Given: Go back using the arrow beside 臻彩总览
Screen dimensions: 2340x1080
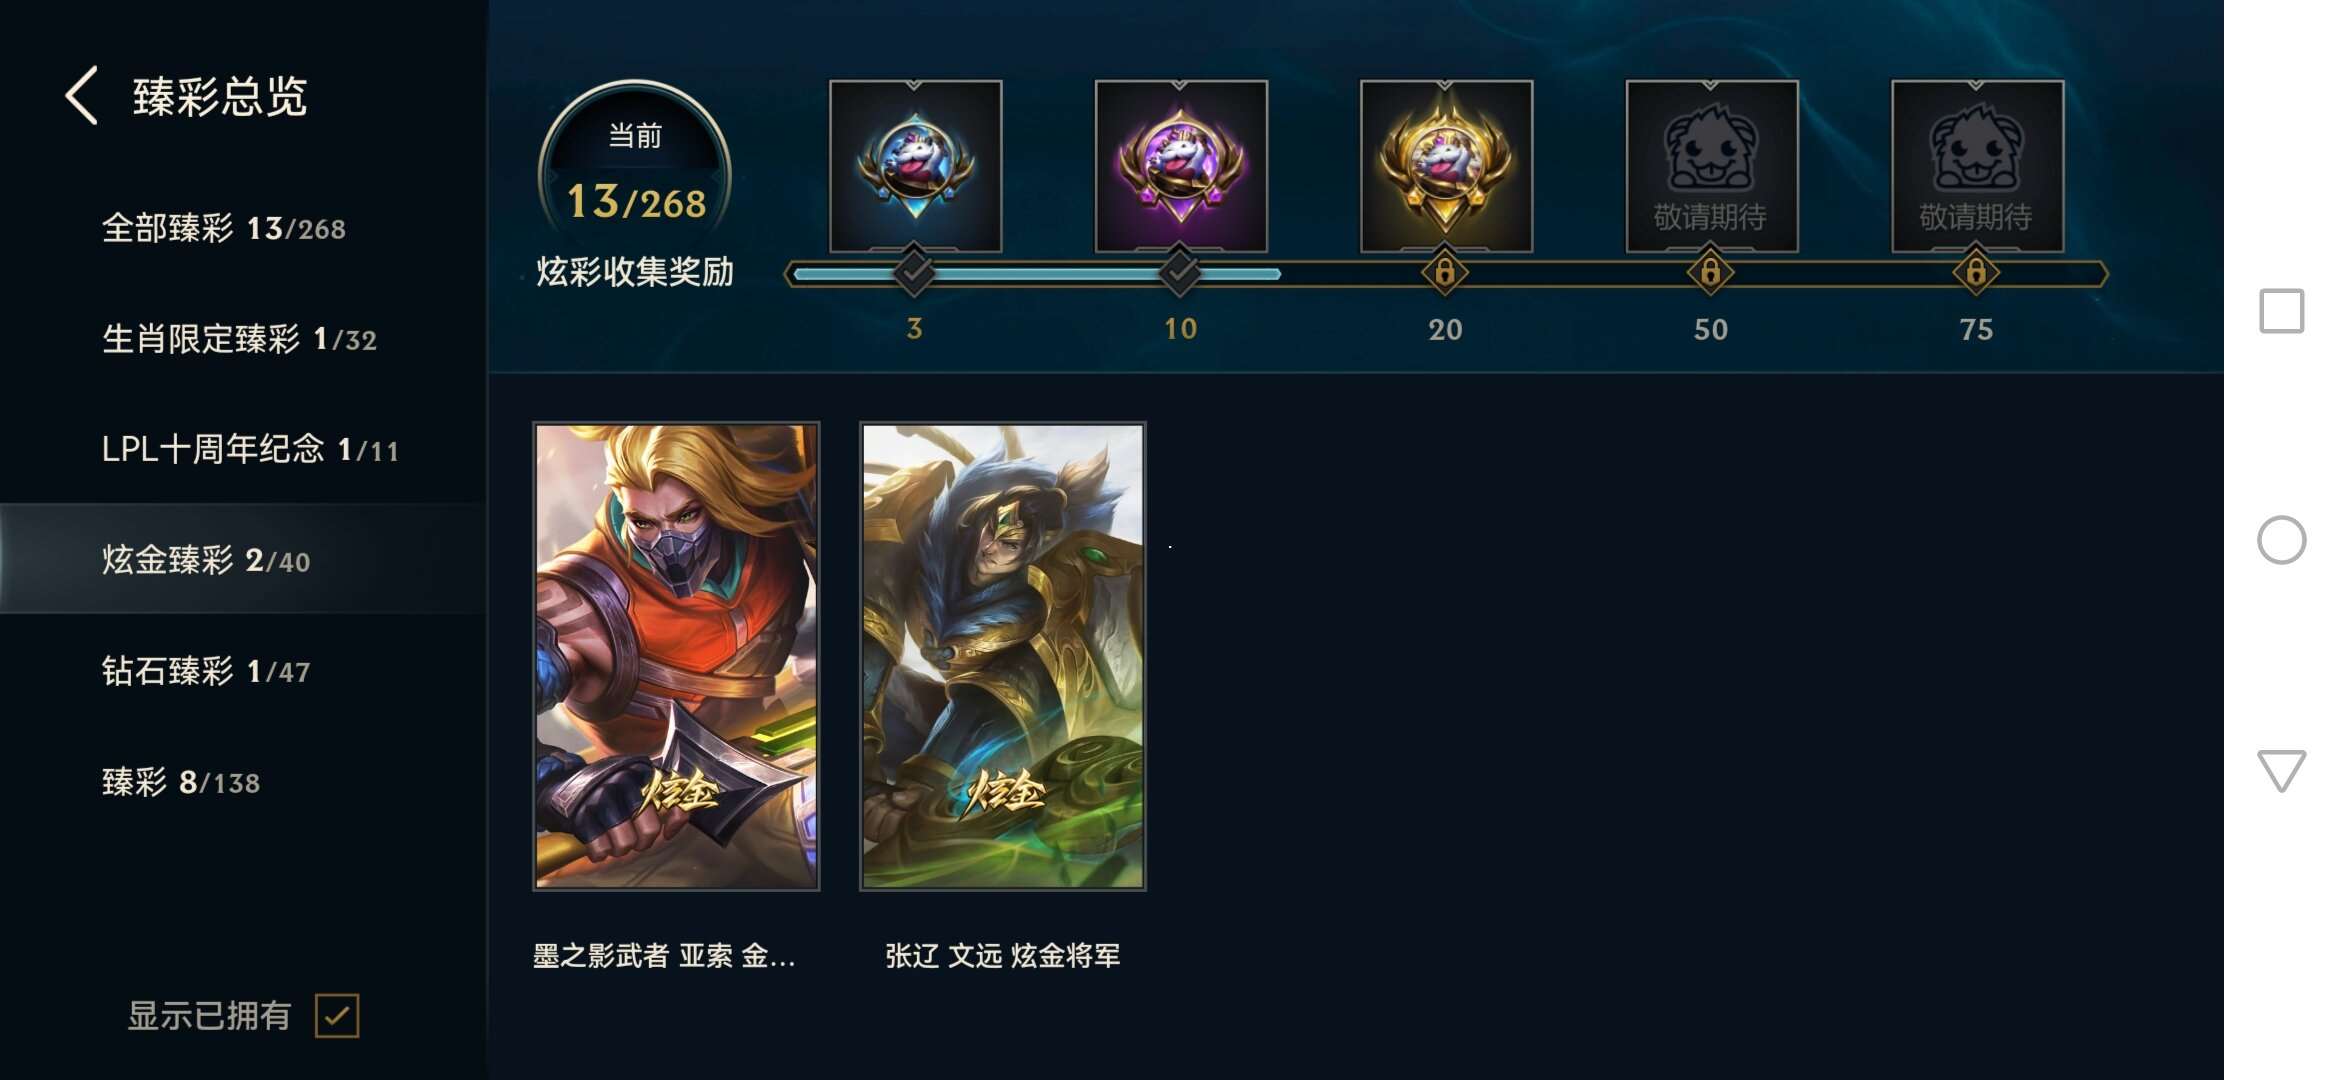Looking at the screenshot, I should coord(82,96).
